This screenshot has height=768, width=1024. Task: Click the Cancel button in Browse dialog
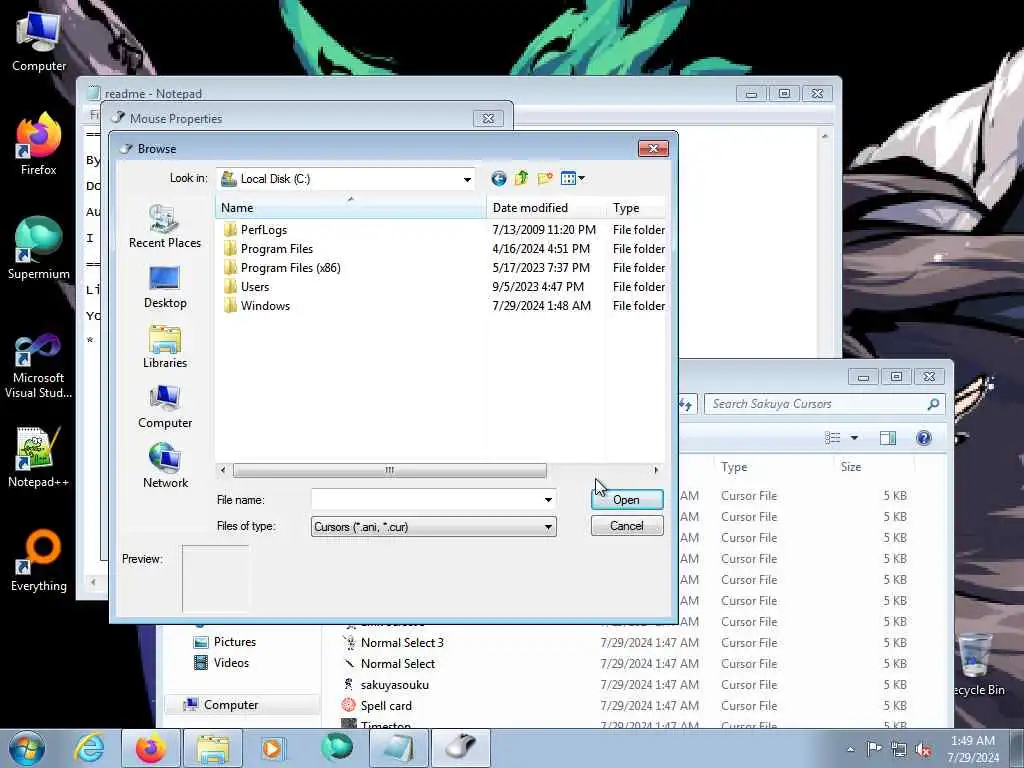(x=627, y=526)
